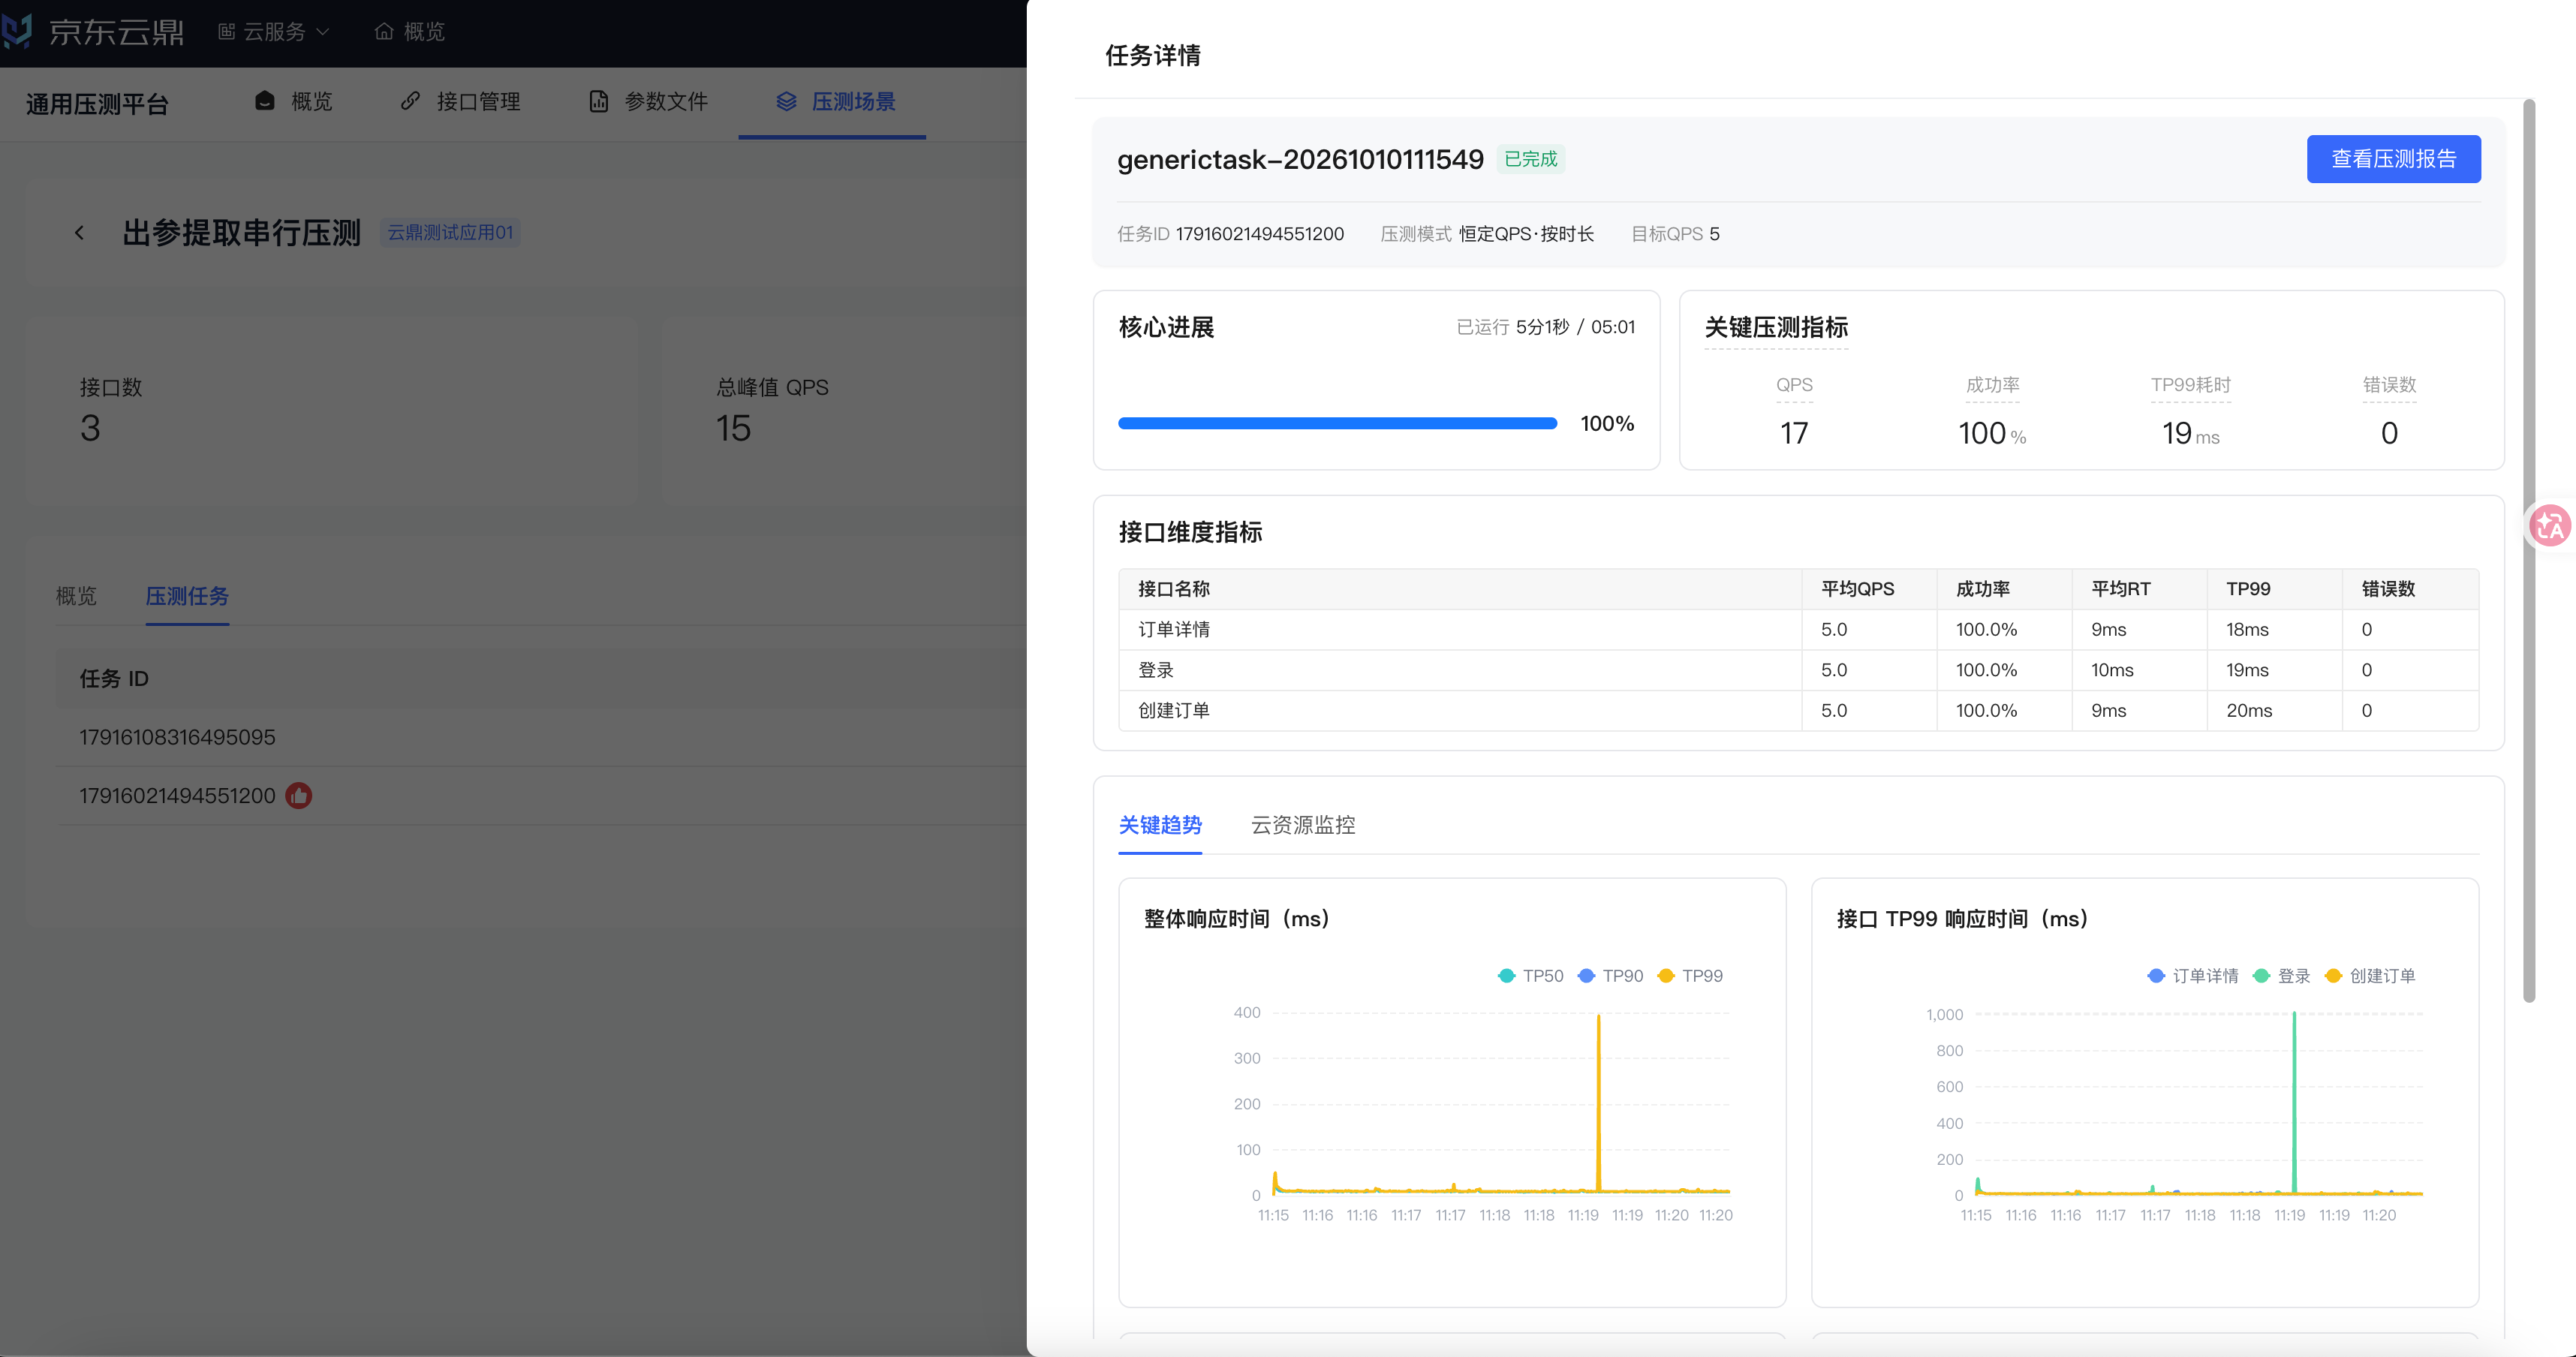Toggle 登录 legend in TP99 chart

(x=2281, y=976)
